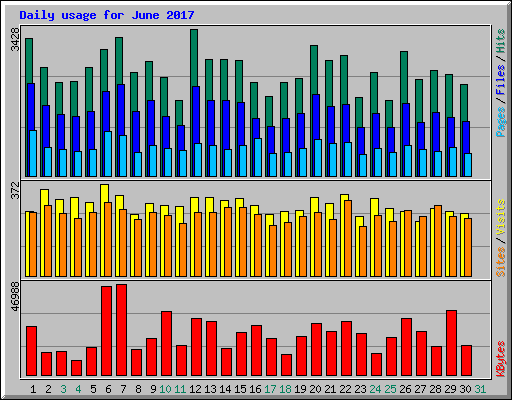Click green day 11 on the x-axis
512x400 pixels.
pos(180,389)
